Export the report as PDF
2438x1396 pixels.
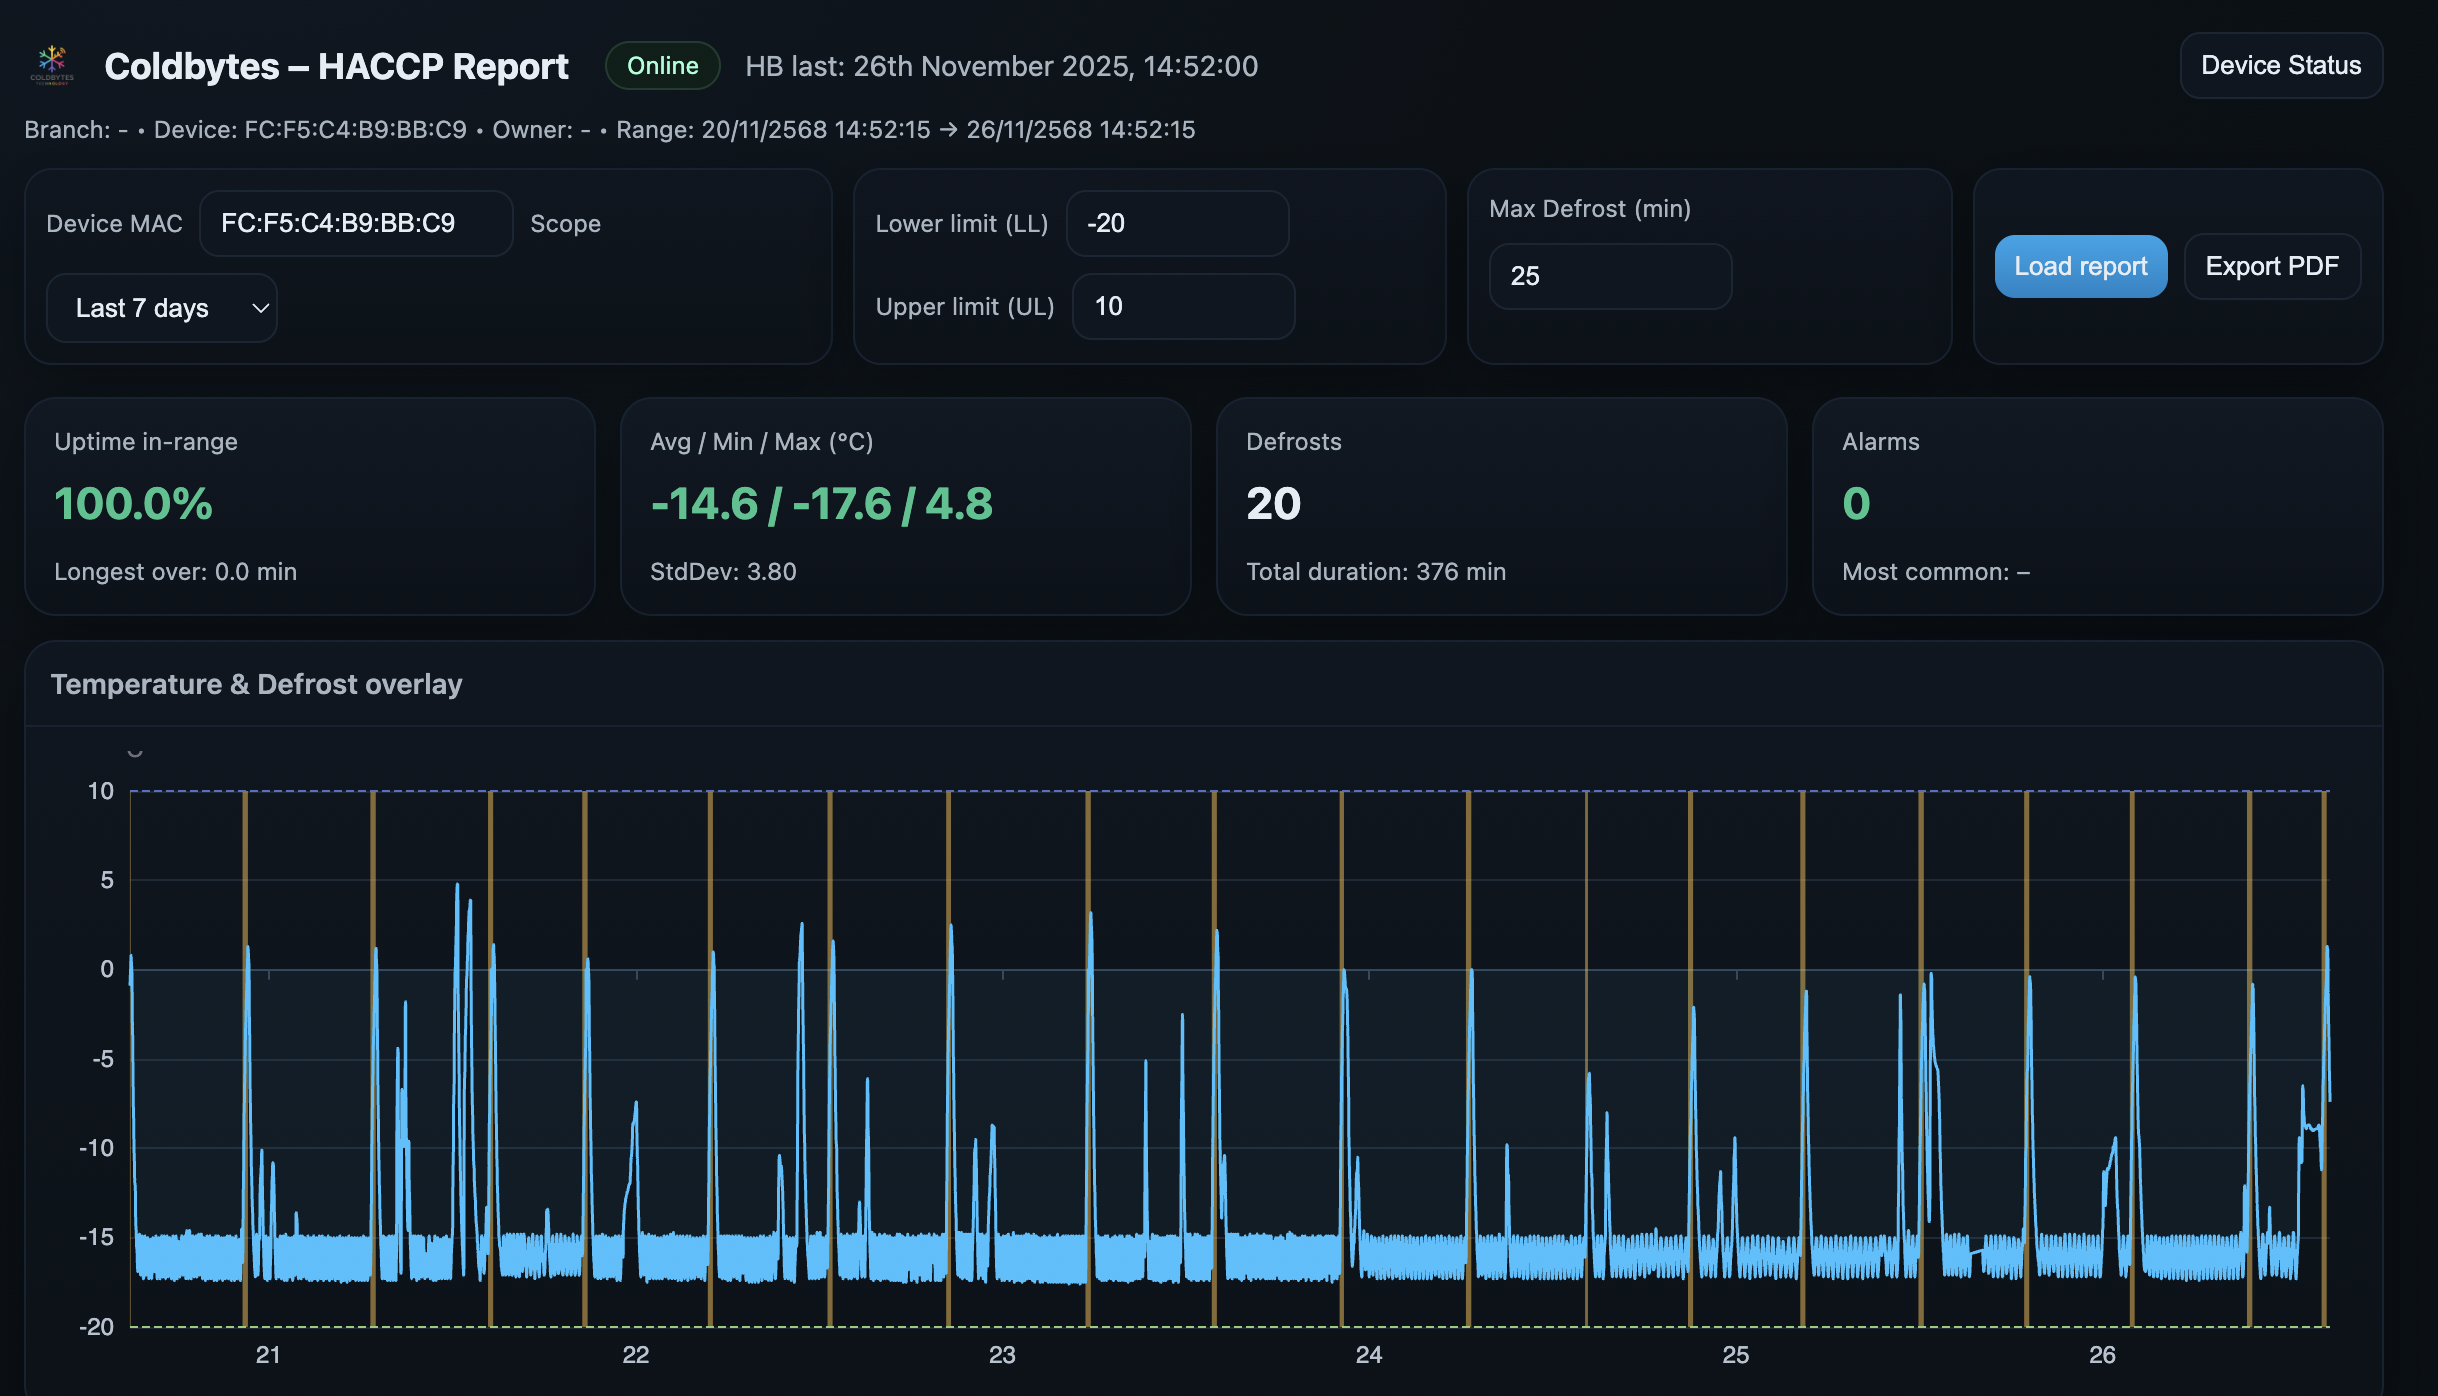click(x=2272, y=266)
